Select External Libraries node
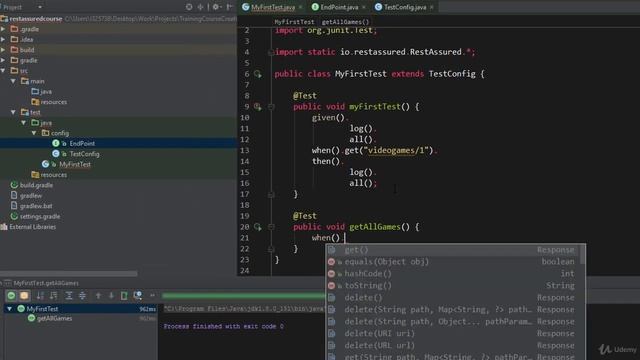Image resolution: width=640 pixels, height=360 pixels. 33,227
